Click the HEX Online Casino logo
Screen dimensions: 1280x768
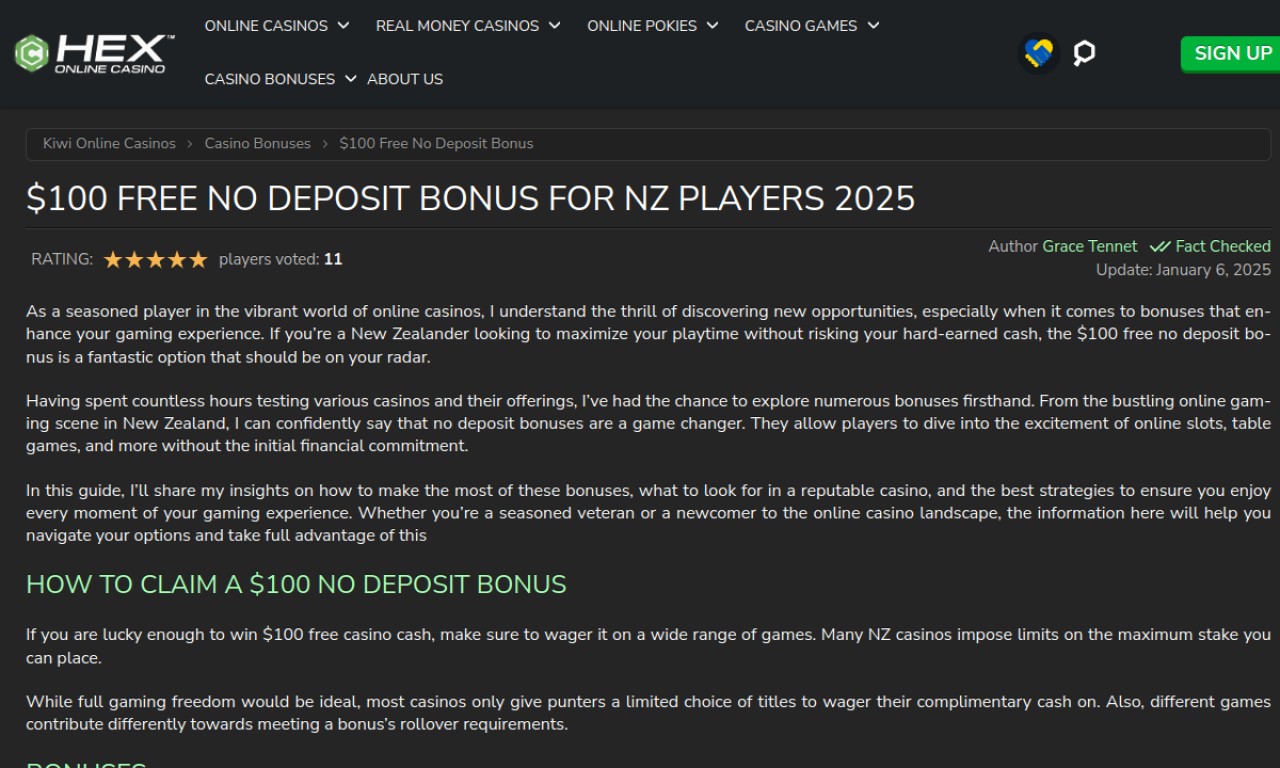pos(94,53)
